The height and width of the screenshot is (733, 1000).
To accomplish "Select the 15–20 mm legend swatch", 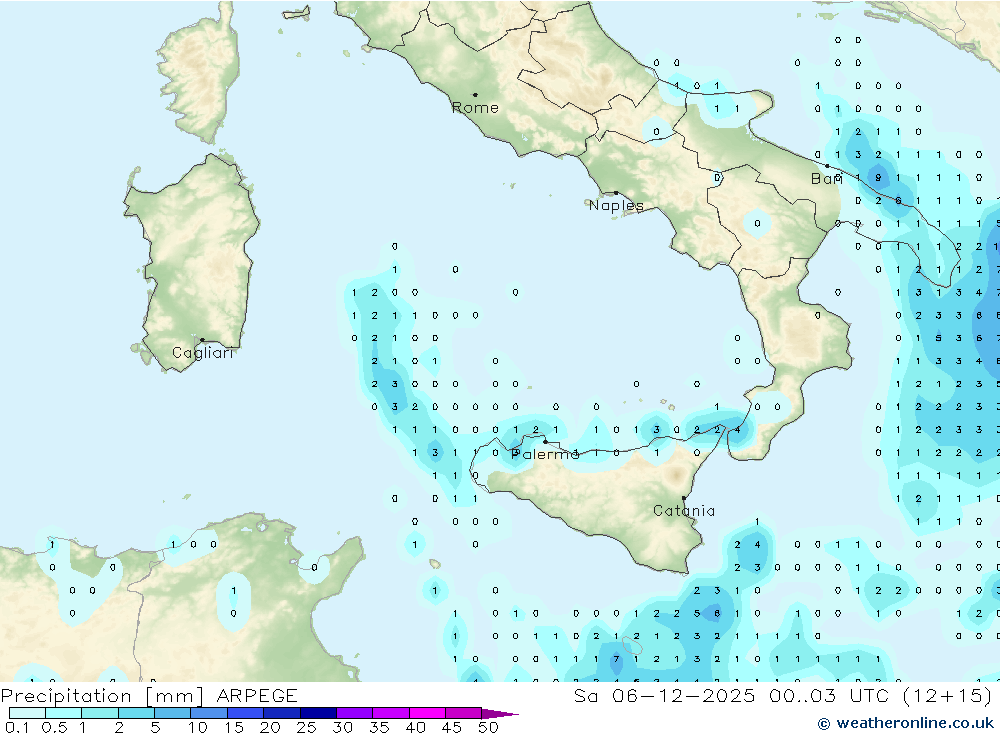I will tap(245, 713).
